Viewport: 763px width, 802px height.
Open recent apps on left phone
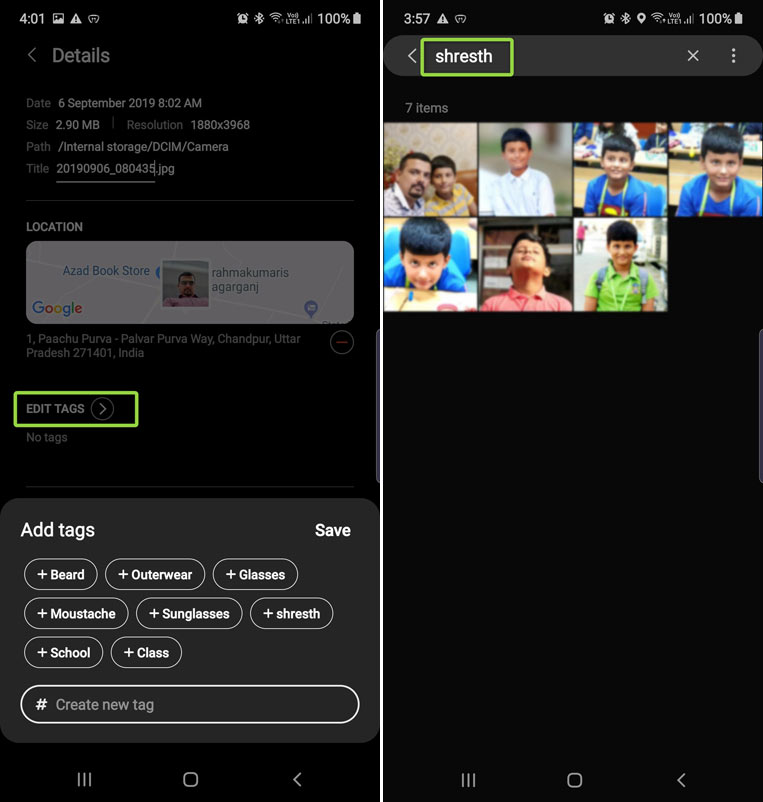pos(84,779)
